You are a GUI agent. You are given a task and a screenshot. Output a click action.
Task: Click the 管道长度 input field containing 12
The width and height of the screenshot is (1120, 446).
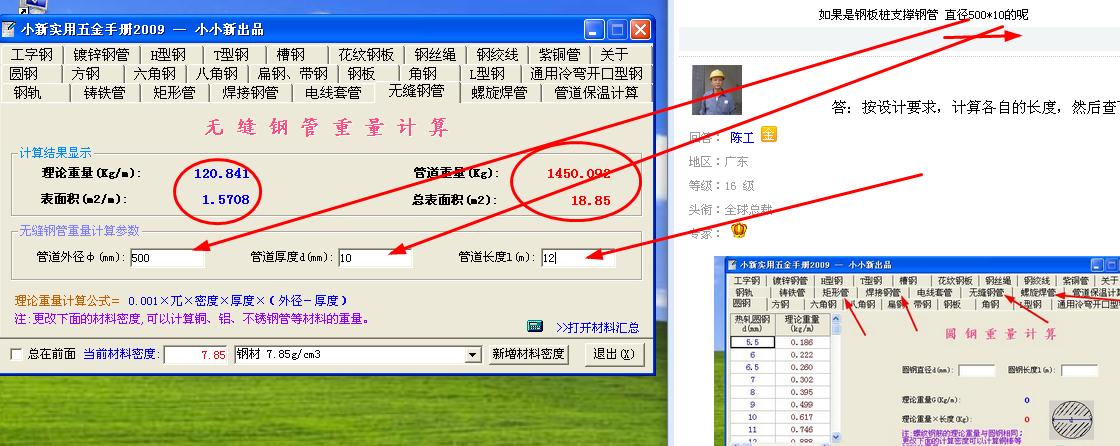point(578,258)
